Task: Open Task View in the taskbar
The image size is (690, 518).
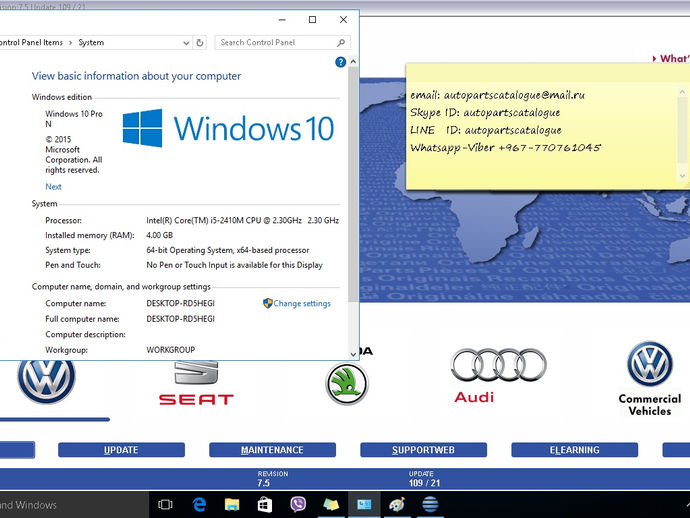Action: (x=165, y=504)
